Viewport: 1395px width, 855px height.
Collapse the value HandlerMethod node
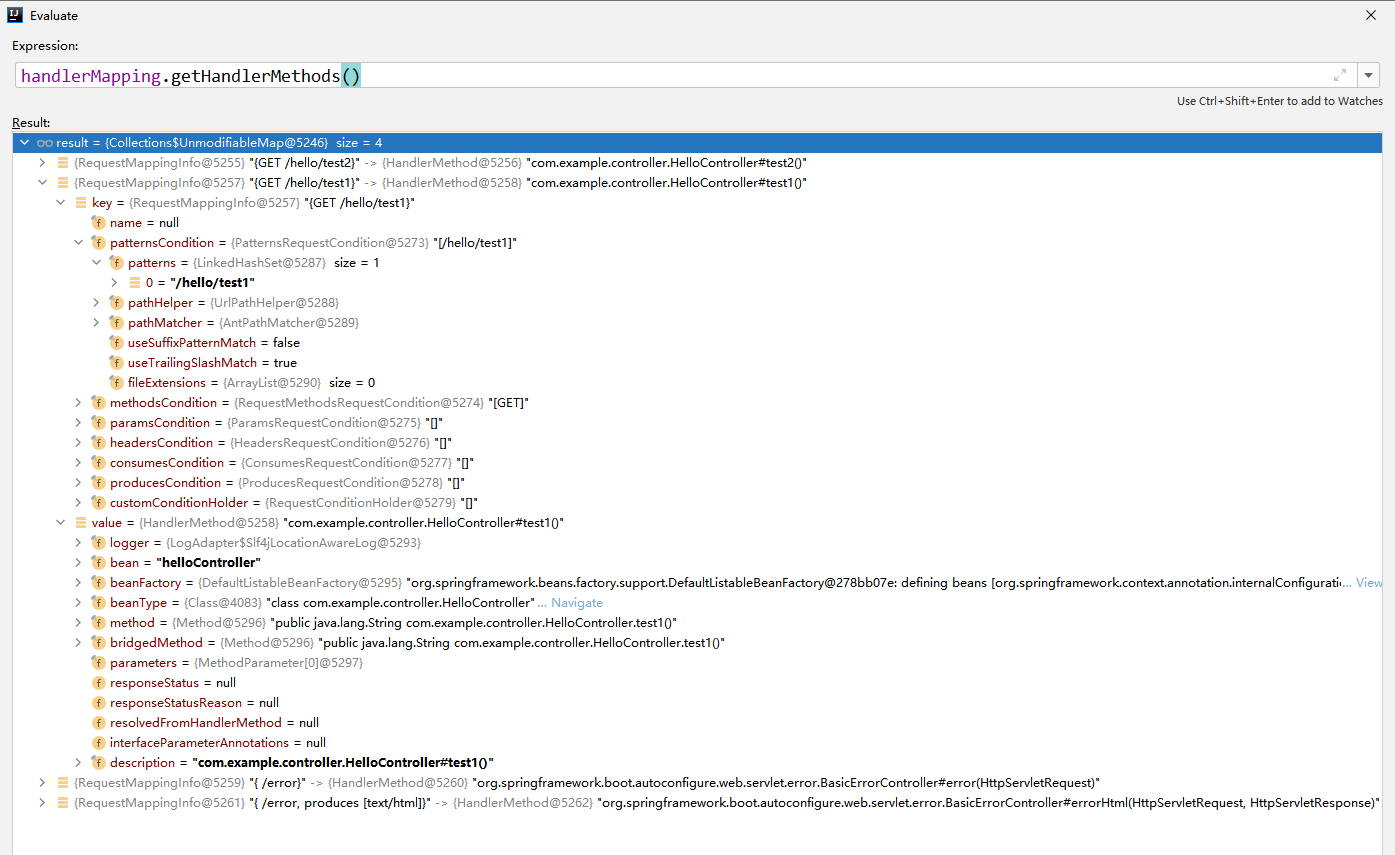coord(60,523)
